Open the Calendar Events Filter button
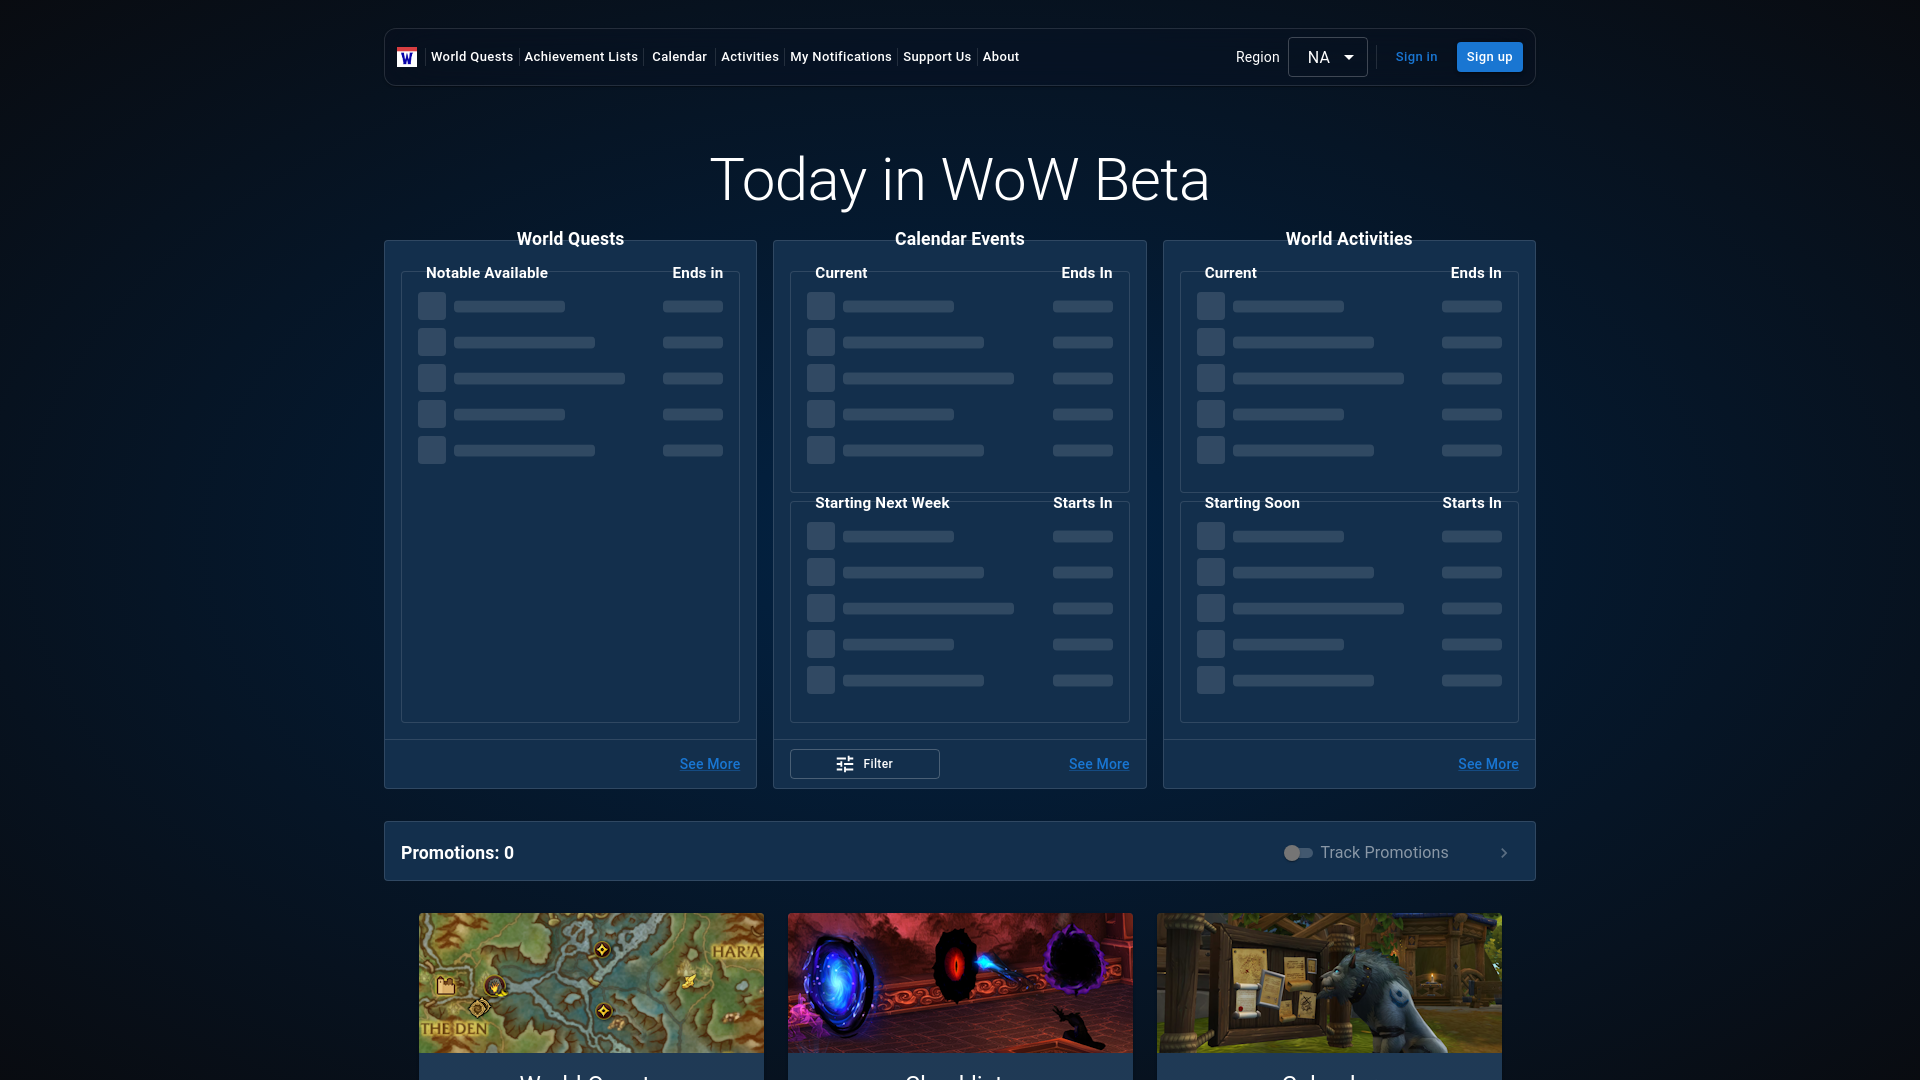 click(x=865, y=764)
